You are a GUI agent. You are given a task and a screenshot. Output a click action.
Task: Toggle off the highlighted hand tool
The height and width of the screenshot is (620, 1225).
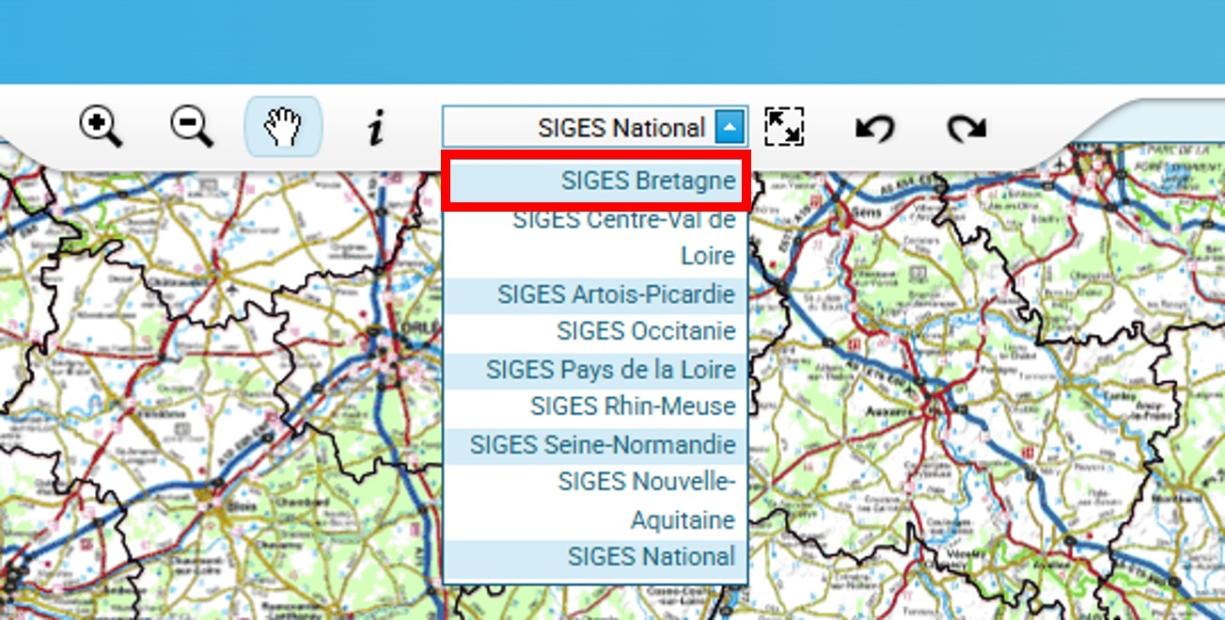point(281,127)
